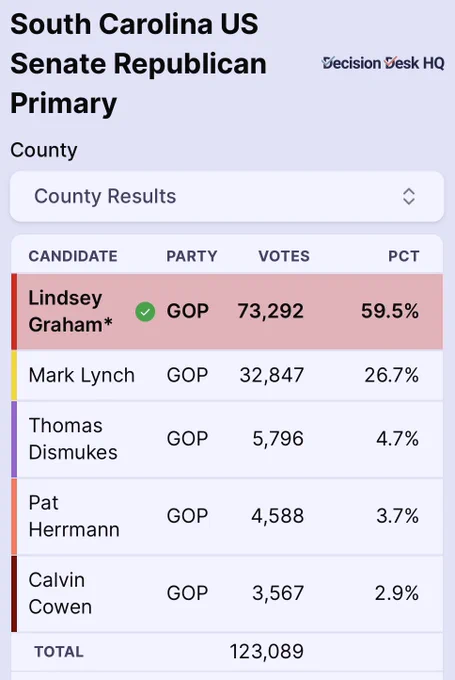Click the red color bar beside Graham

coord(14,311)
